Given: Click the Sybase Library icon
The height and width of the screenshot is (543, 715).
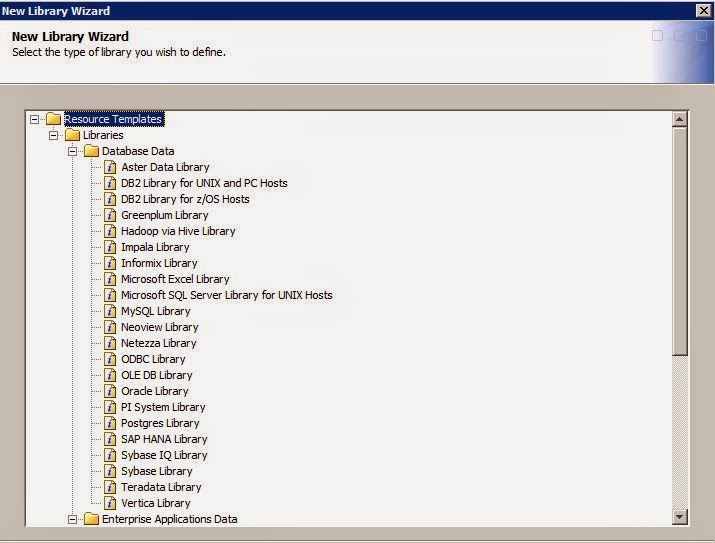Looking at the screenshot, I should click(110, 471).
